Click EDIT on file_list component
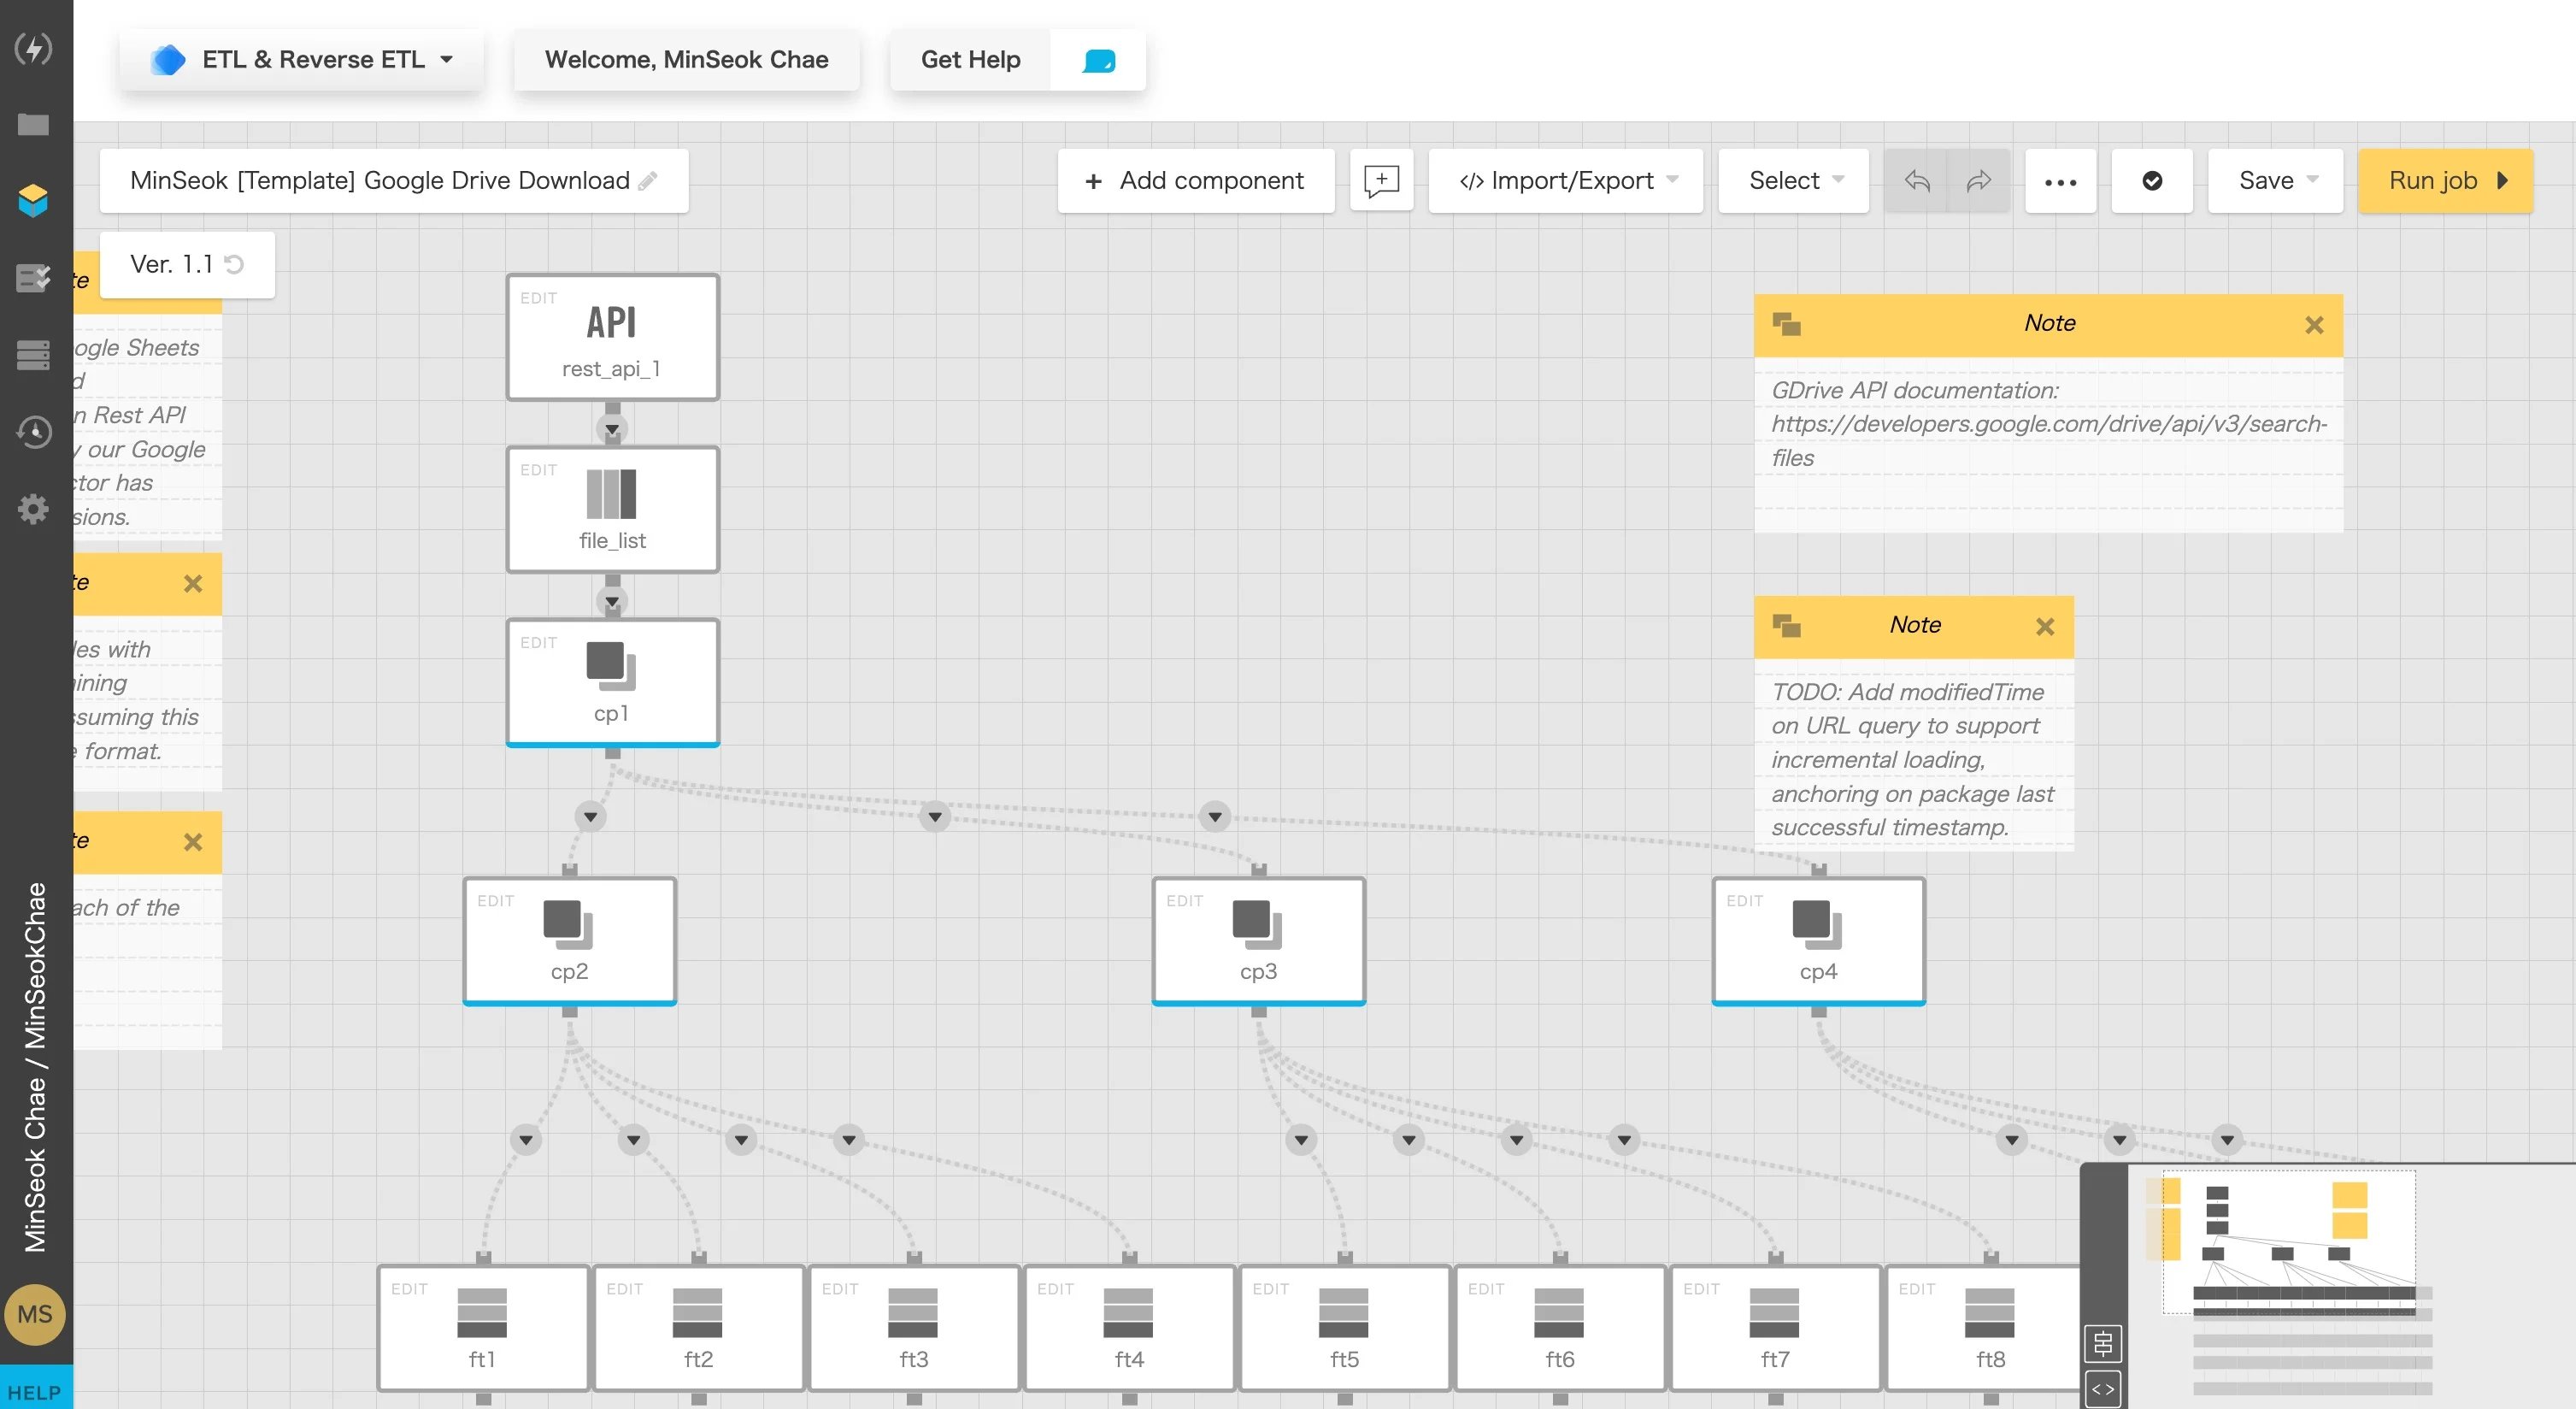 click(539, 470)
